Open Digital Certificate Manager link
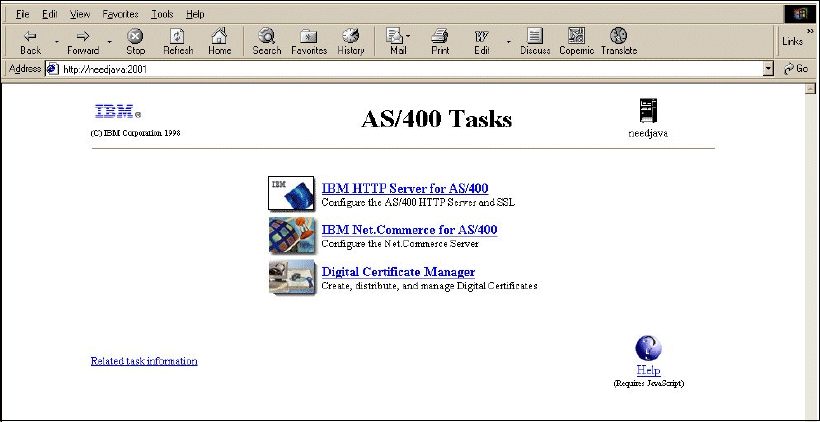The image size is (820, 422). 398,272
